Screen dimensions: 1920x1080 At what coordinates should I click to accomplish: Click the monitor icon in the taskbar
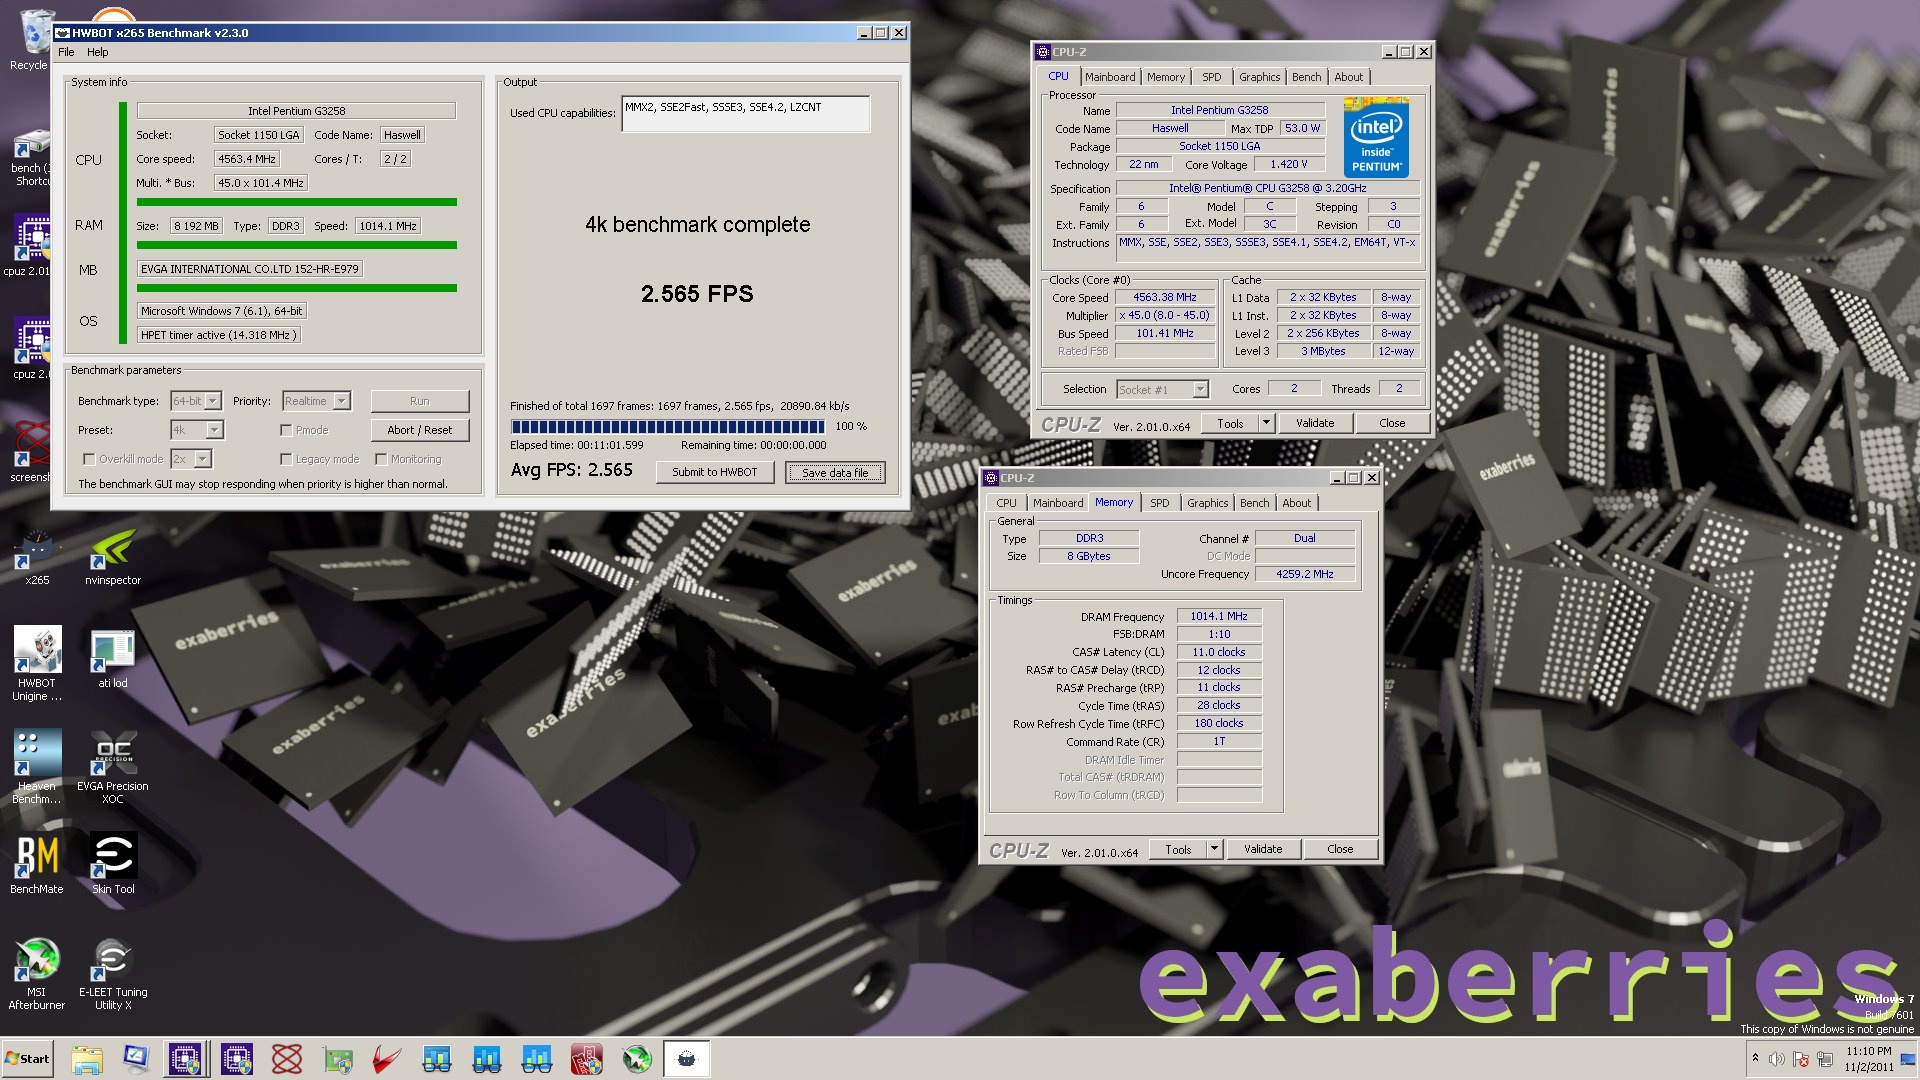point(136,1058)
